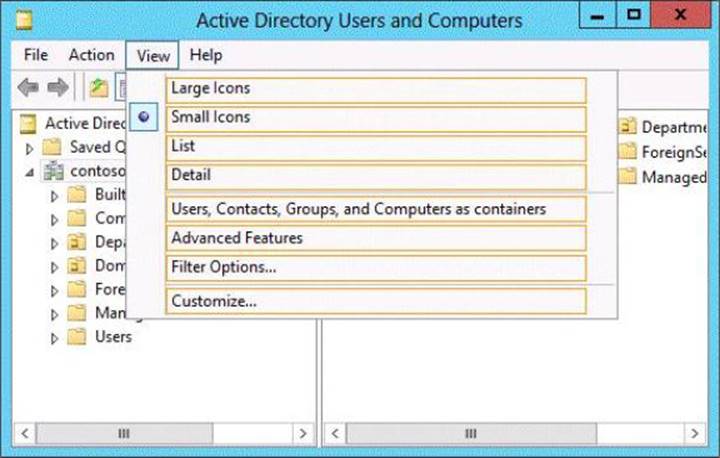Enable Advanced Features in View menu

[237, 238]
